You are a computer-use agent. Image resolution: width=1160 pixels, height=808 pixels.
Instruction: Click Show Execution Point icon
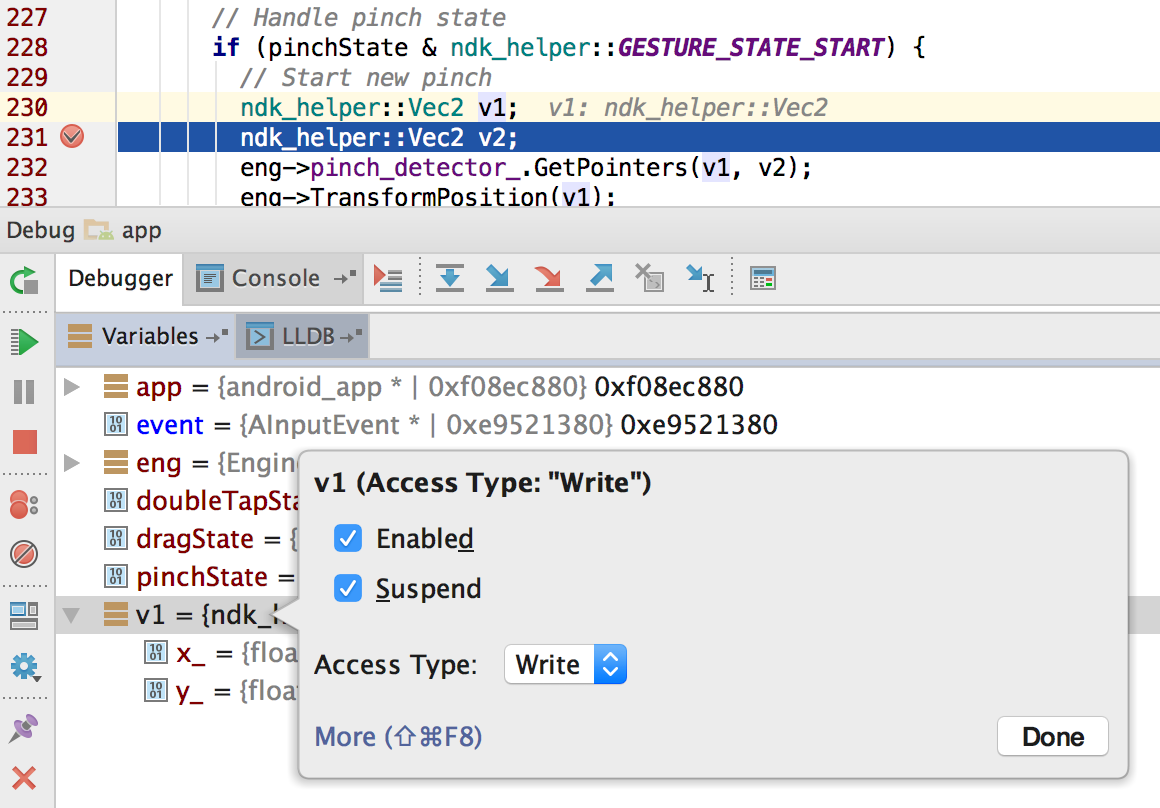(x=387, y=278)
